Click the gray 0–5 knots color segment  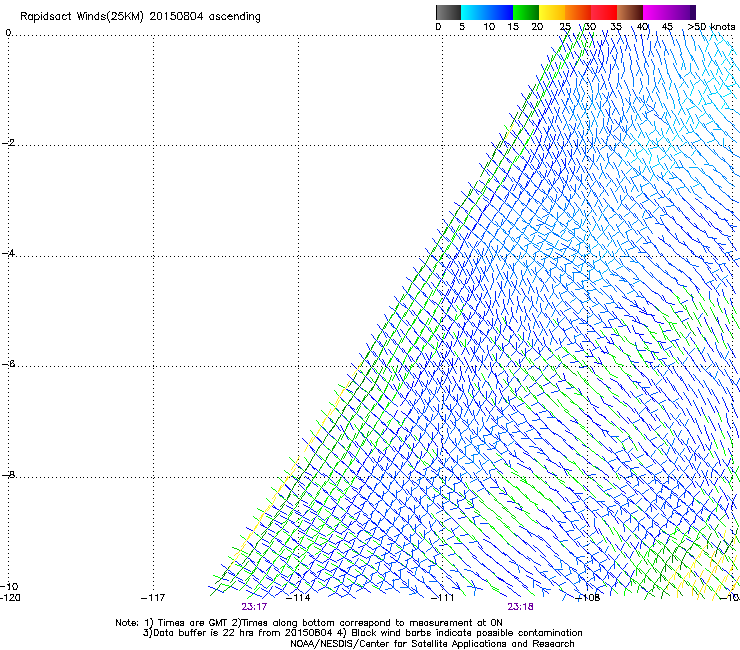coord(448,12)
